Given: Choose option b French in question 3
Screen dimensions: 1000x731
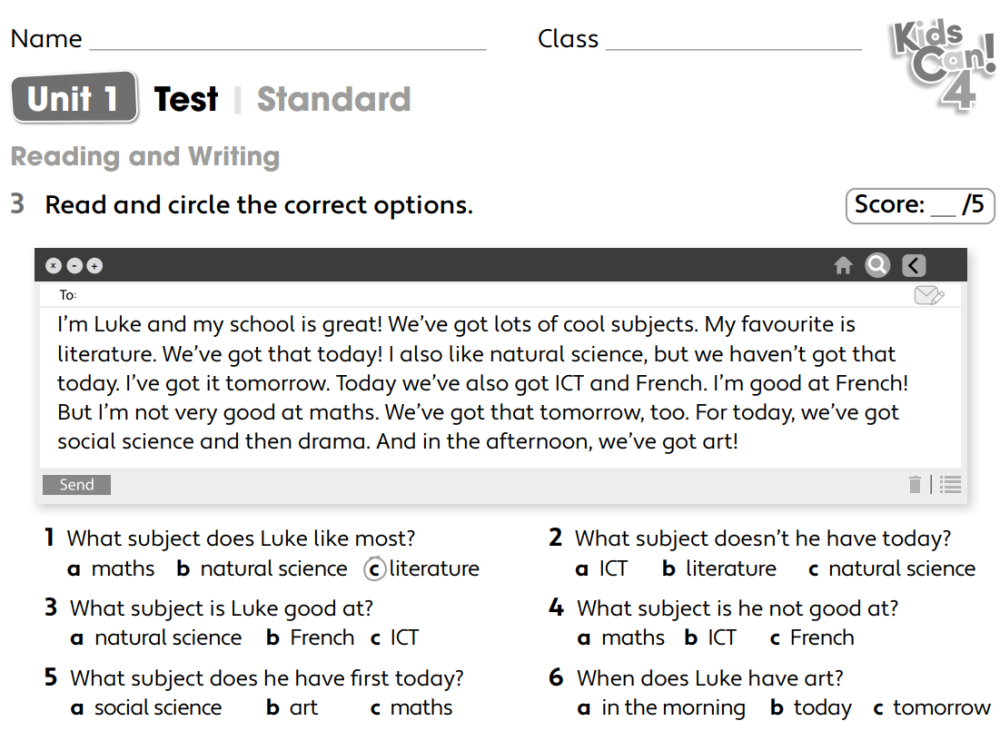Looking at the screenshot, I should coord(310,638).
